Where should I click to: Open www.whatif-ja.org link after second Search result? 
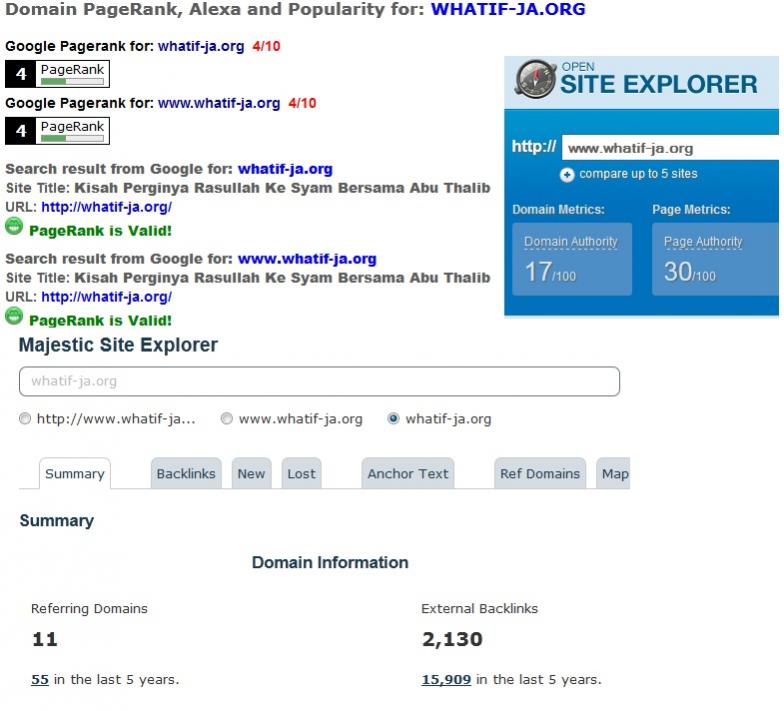tap(307, 259)
